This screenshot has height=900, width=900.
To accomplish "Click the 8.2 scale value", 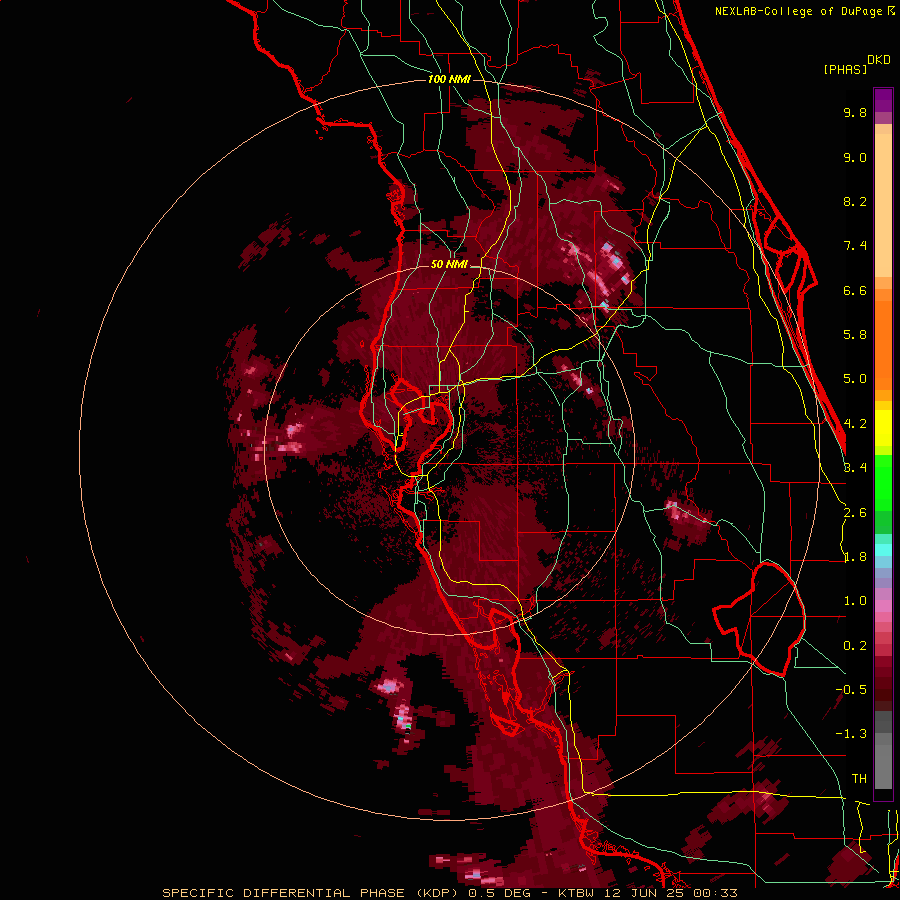I will pos(855,201).
